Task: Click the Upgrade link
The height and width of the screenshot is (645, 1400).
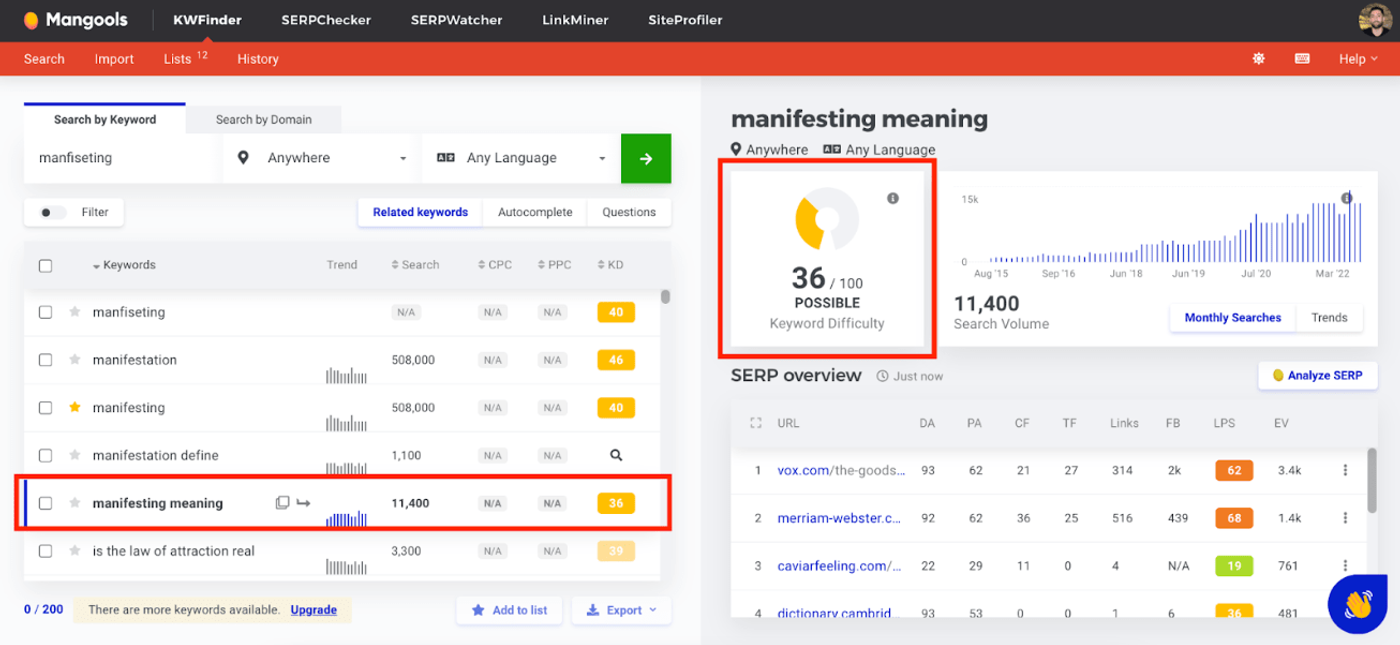Action: [314, 610]
